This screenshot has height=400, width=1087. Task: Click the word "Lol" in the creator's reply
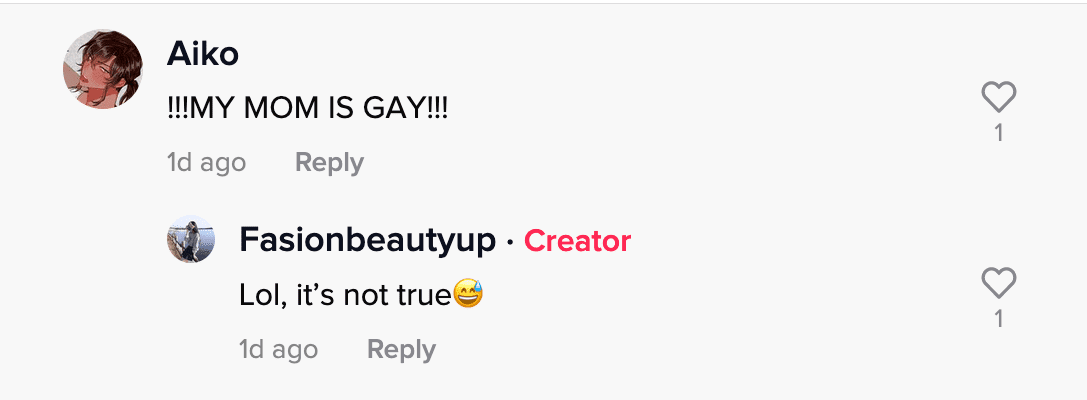pyautogui.click(x=260, y=295)
